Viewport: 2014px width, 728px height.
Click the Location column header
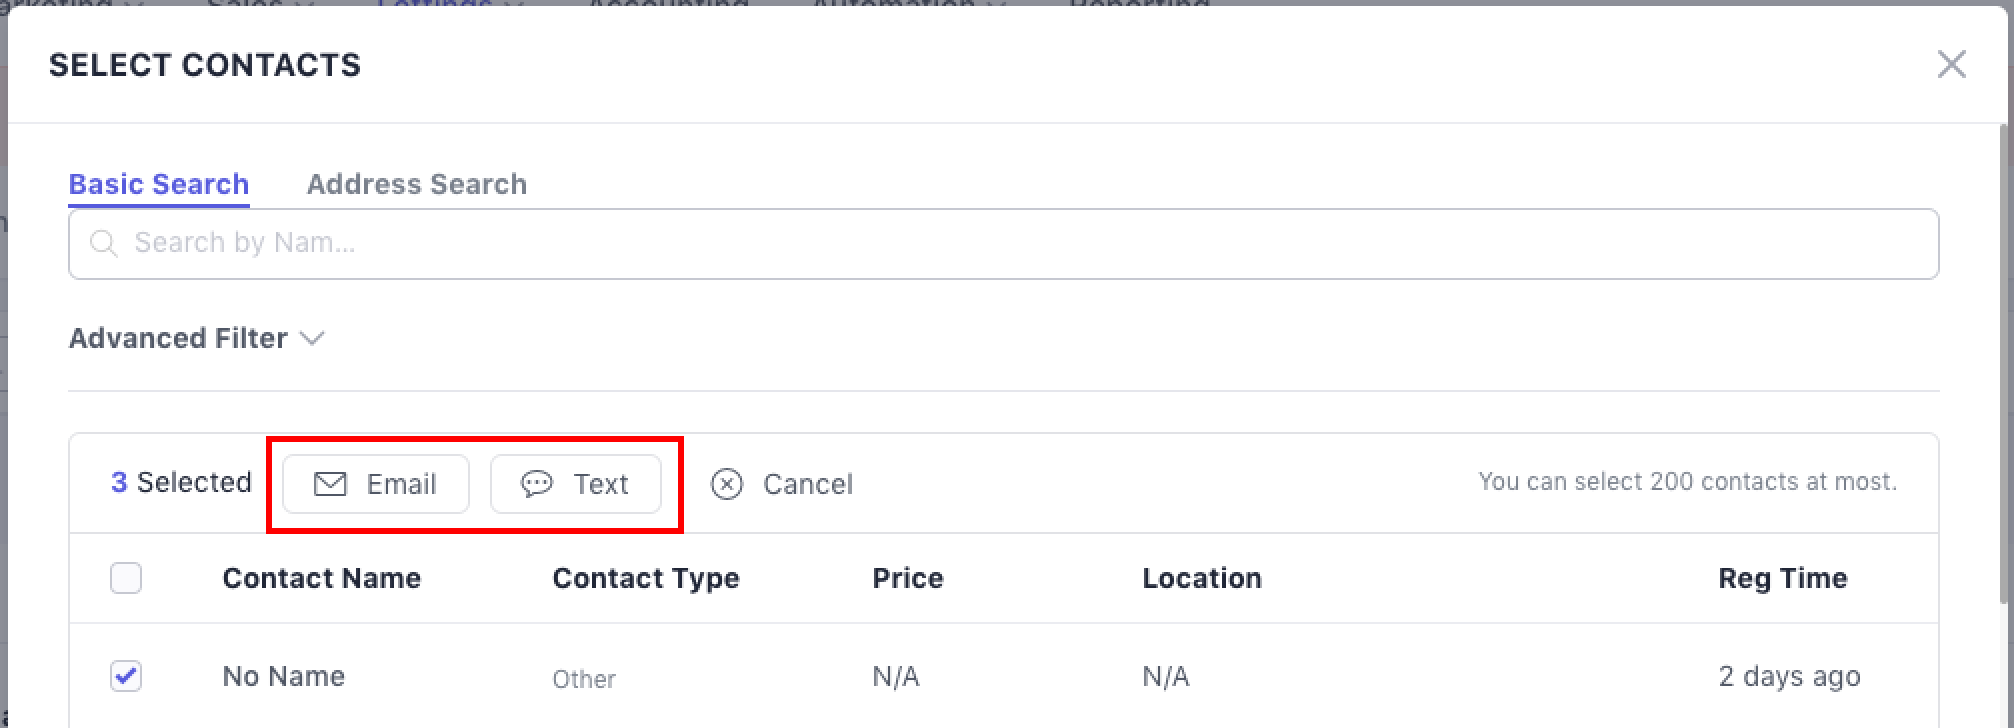click(1201, 578)
